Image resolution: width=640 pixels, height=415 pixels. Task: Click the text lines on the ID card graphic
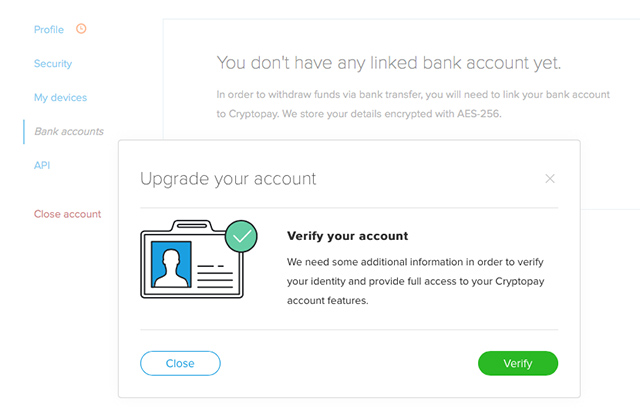coord(215,277)
